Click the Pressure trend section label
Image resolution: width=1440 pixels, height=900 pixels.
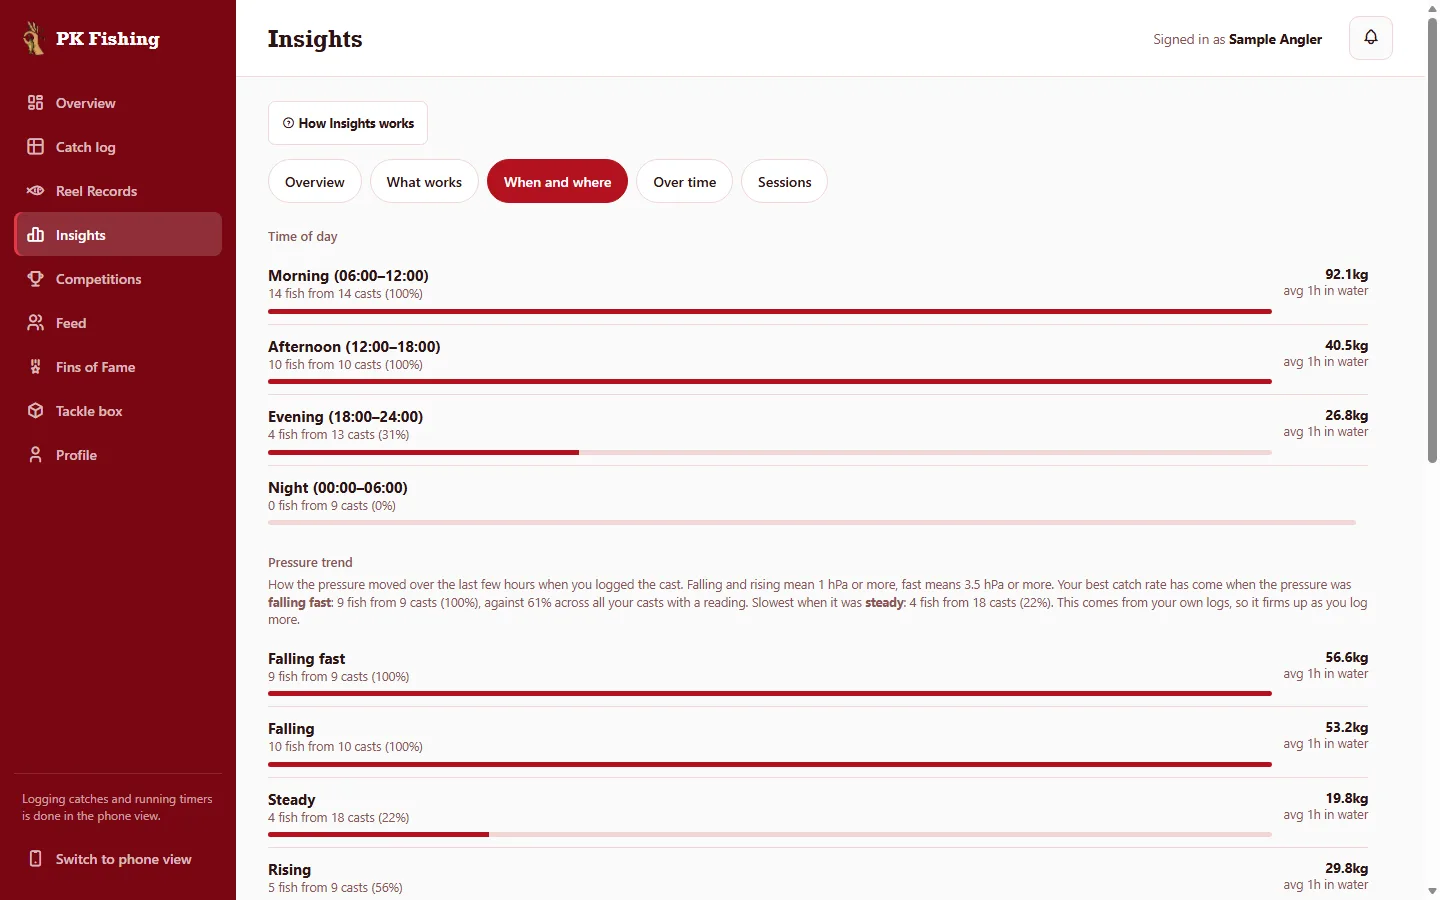click(310, 562)
